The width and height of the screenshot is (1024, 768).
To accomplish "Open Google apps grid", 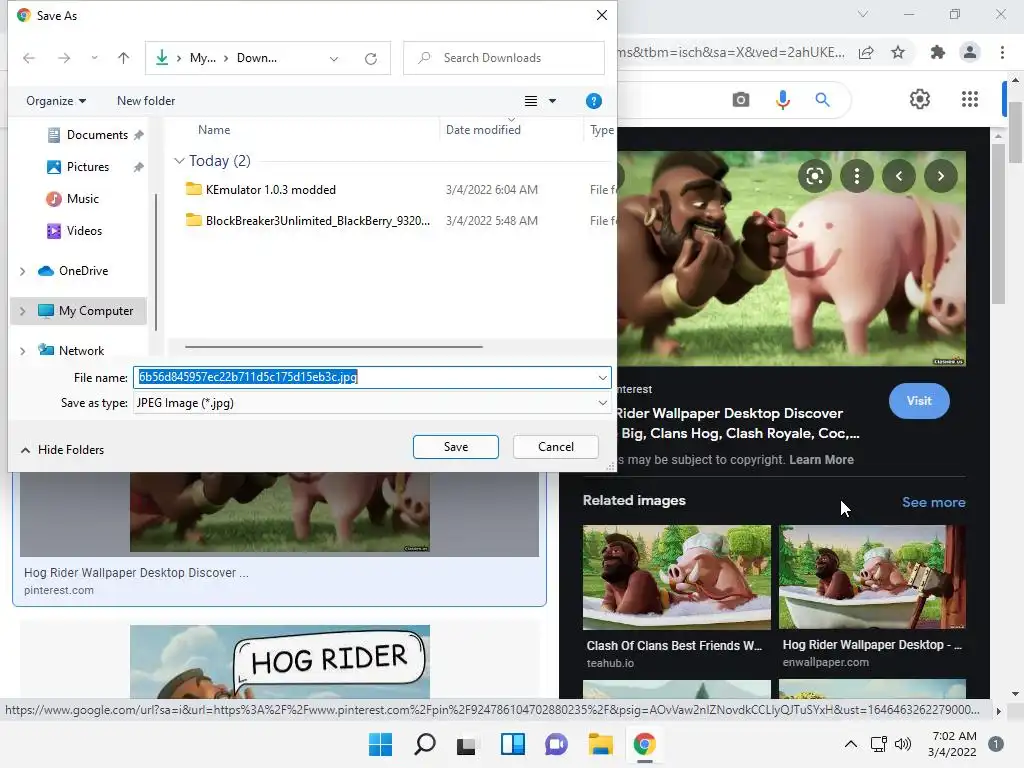I will point(970,99).
